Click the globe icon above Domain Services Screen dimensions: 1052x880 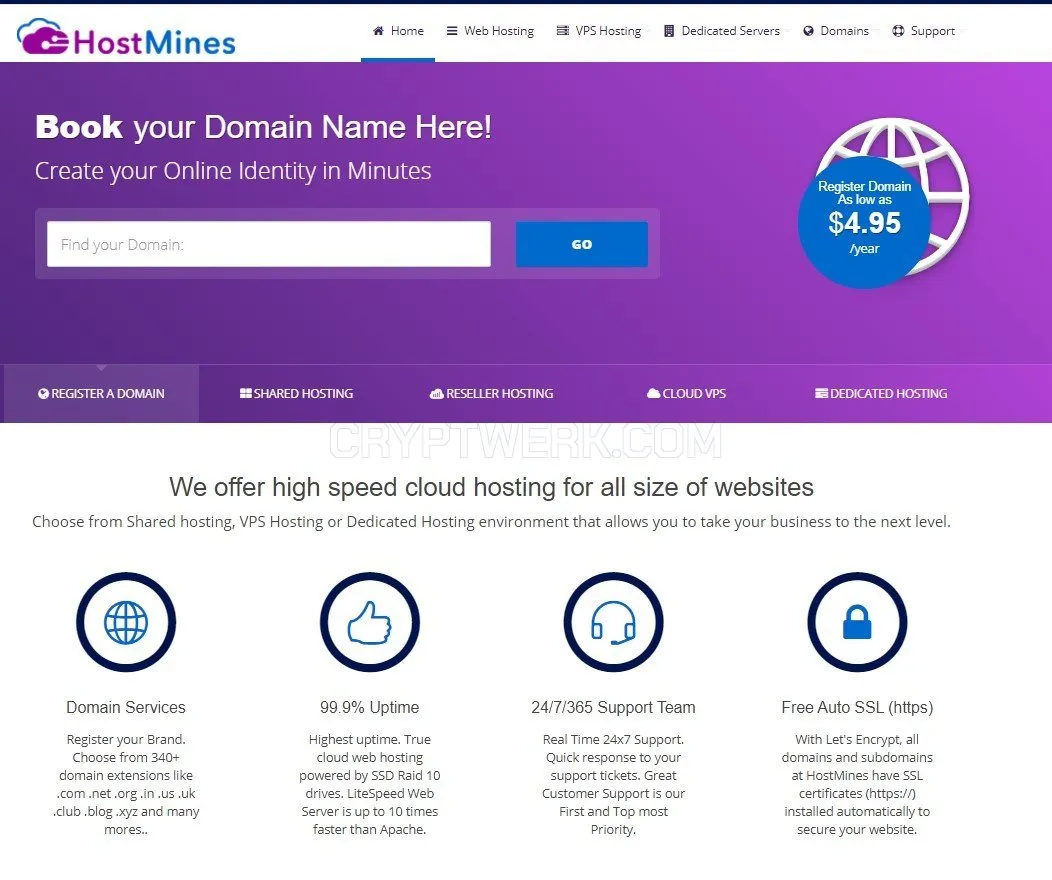pyautogui.click(x=126, y=622)
